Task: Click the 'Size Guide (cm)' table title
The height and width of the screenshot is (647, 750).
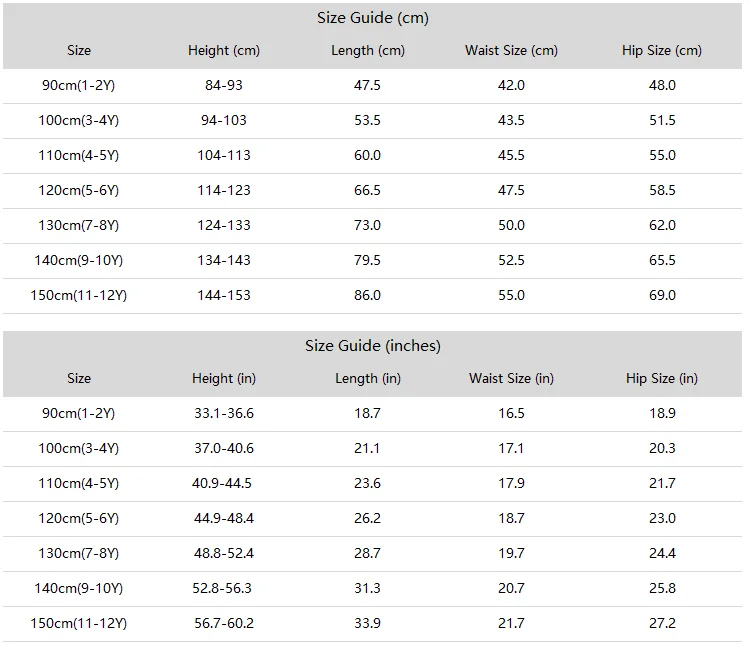Action: point(372,18)
